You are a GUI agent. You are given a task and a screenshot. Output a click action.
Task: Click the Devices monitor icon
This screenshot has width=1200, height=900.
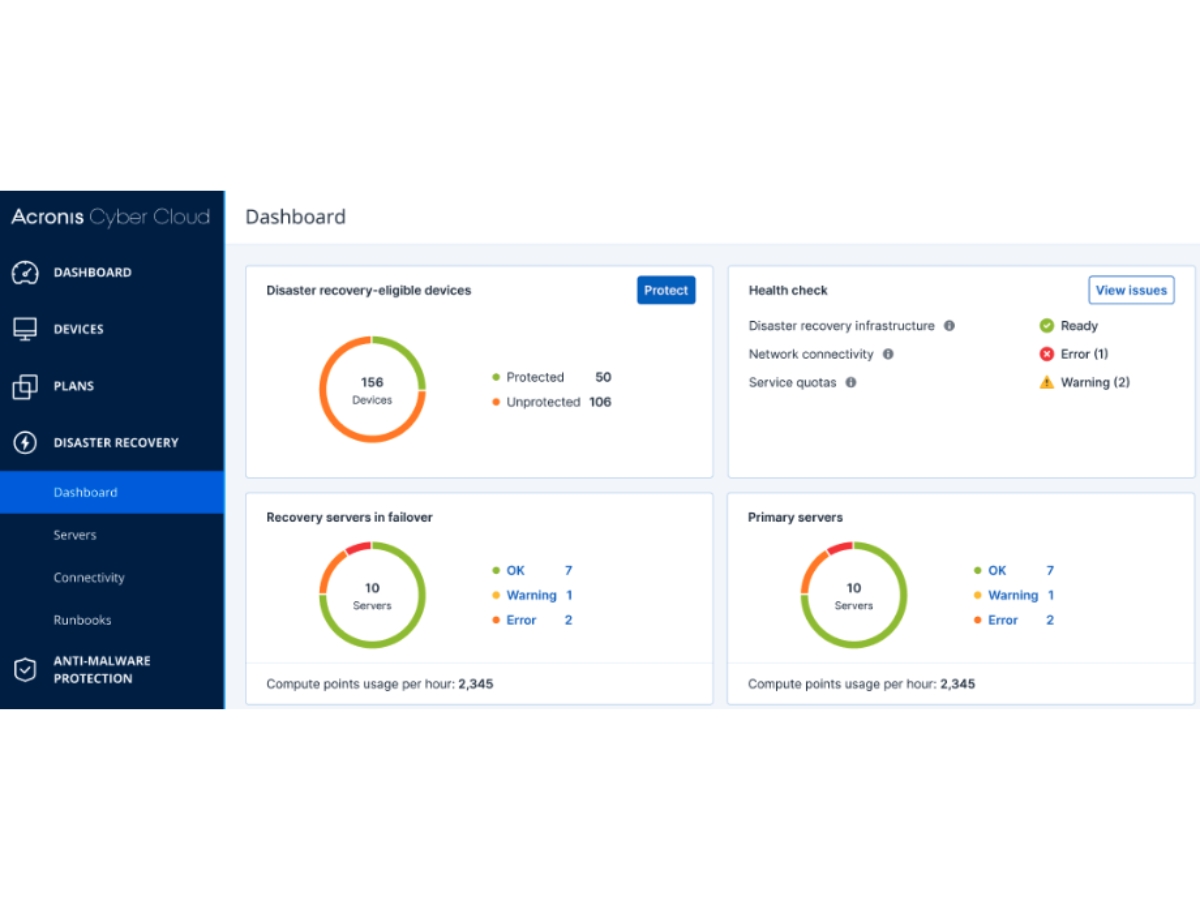pyautogui.click(x=25, y=329)
